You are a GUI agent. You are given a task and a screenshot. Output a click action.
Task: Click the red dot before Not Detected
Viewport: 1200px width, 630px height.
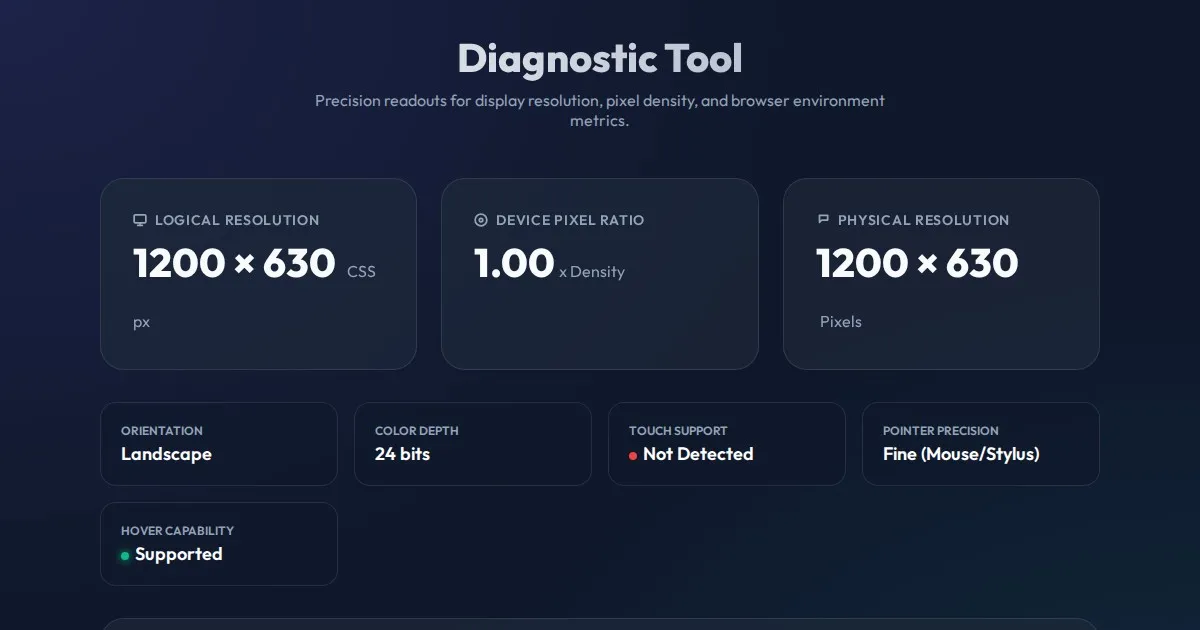pos(633,456)
